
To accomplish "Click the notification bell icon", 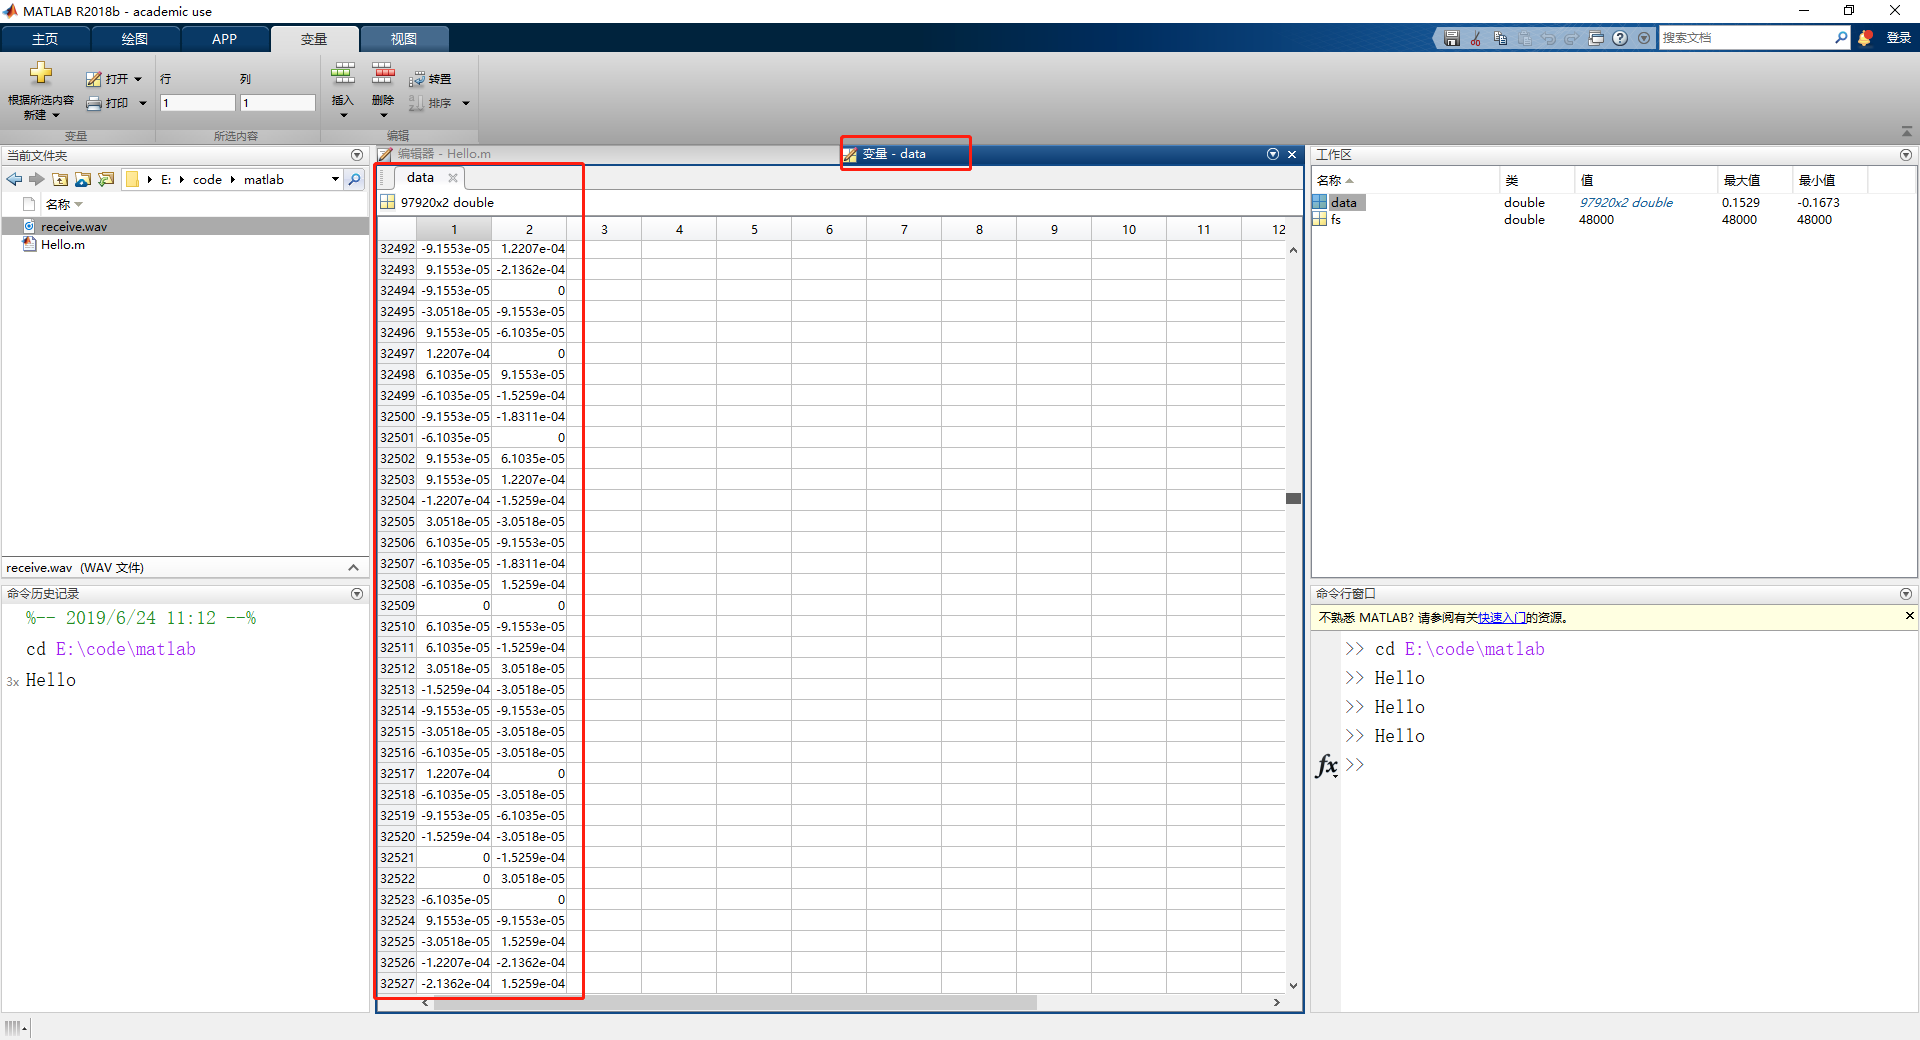I will [1865, 38].
